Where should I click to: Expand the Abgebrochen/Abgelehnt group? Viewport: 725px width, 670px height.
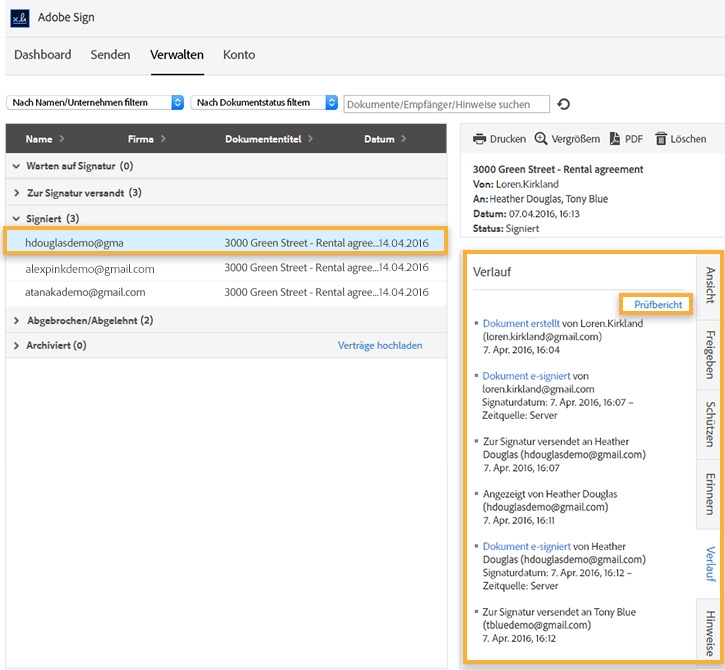(16, 321)
